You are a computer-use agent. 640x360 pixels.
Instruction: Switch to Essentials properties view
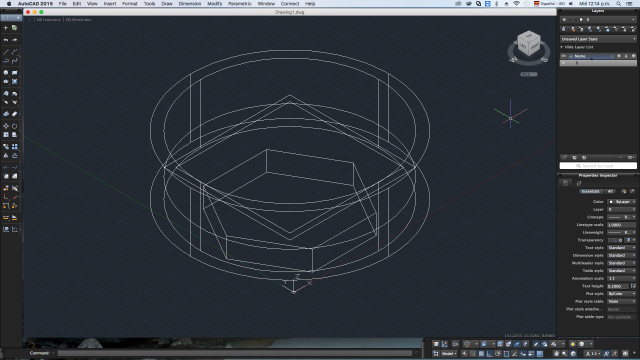pos(591,191)
